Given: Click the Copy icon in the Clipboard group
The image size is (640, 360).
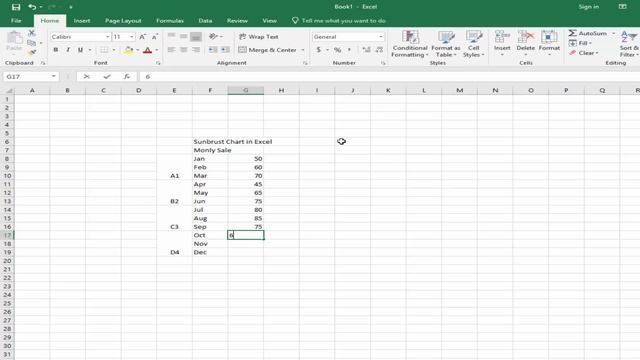Looking at the screenshot, I should (x=31, y=43).
